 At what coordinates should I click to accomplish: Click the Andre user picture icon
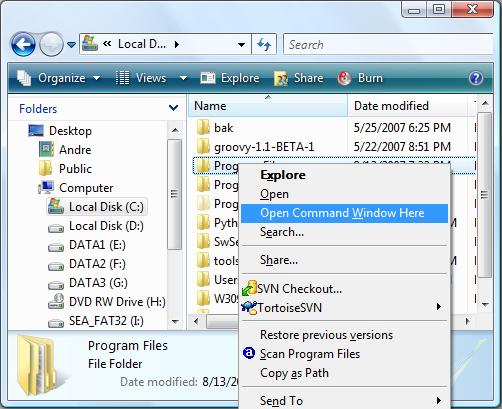(46, 149)
